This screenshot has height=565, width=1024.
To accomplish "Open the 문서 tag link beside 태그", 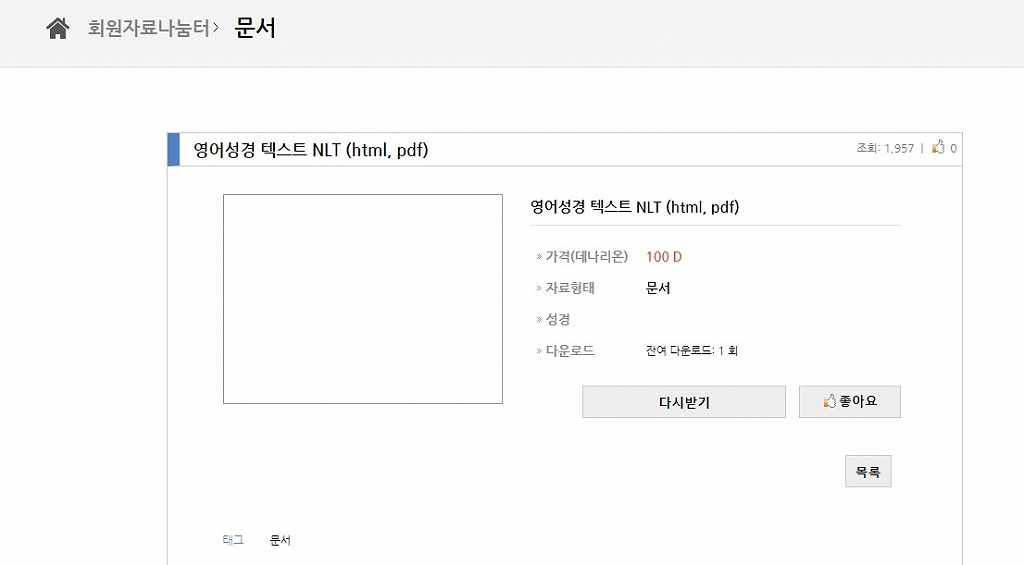I will coord(280,540).
